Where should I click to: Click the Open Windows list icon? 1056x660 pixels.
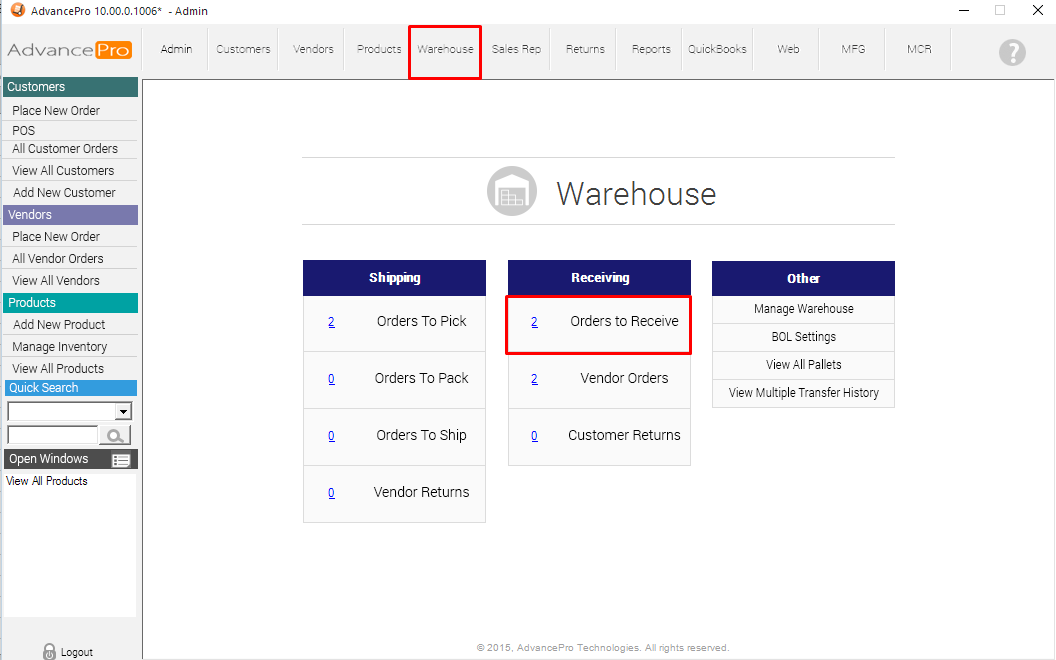coord(121,460)
